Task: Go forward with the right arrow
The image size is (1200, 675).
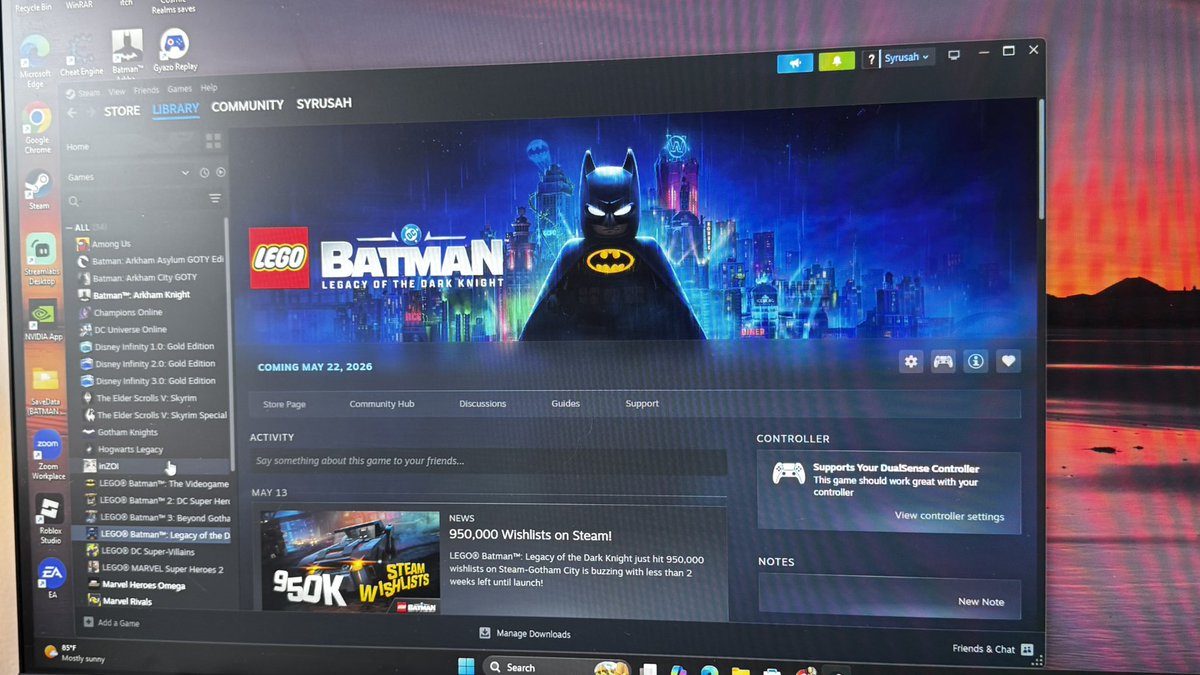Action: coord(91,112)
